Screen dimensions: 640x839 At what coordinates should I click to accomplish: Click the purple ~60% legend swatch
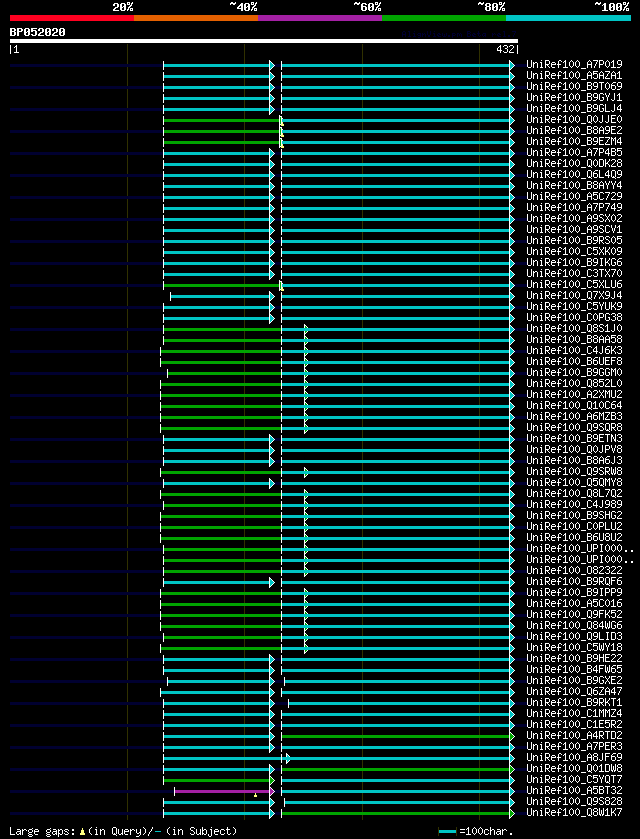[320, 18]
